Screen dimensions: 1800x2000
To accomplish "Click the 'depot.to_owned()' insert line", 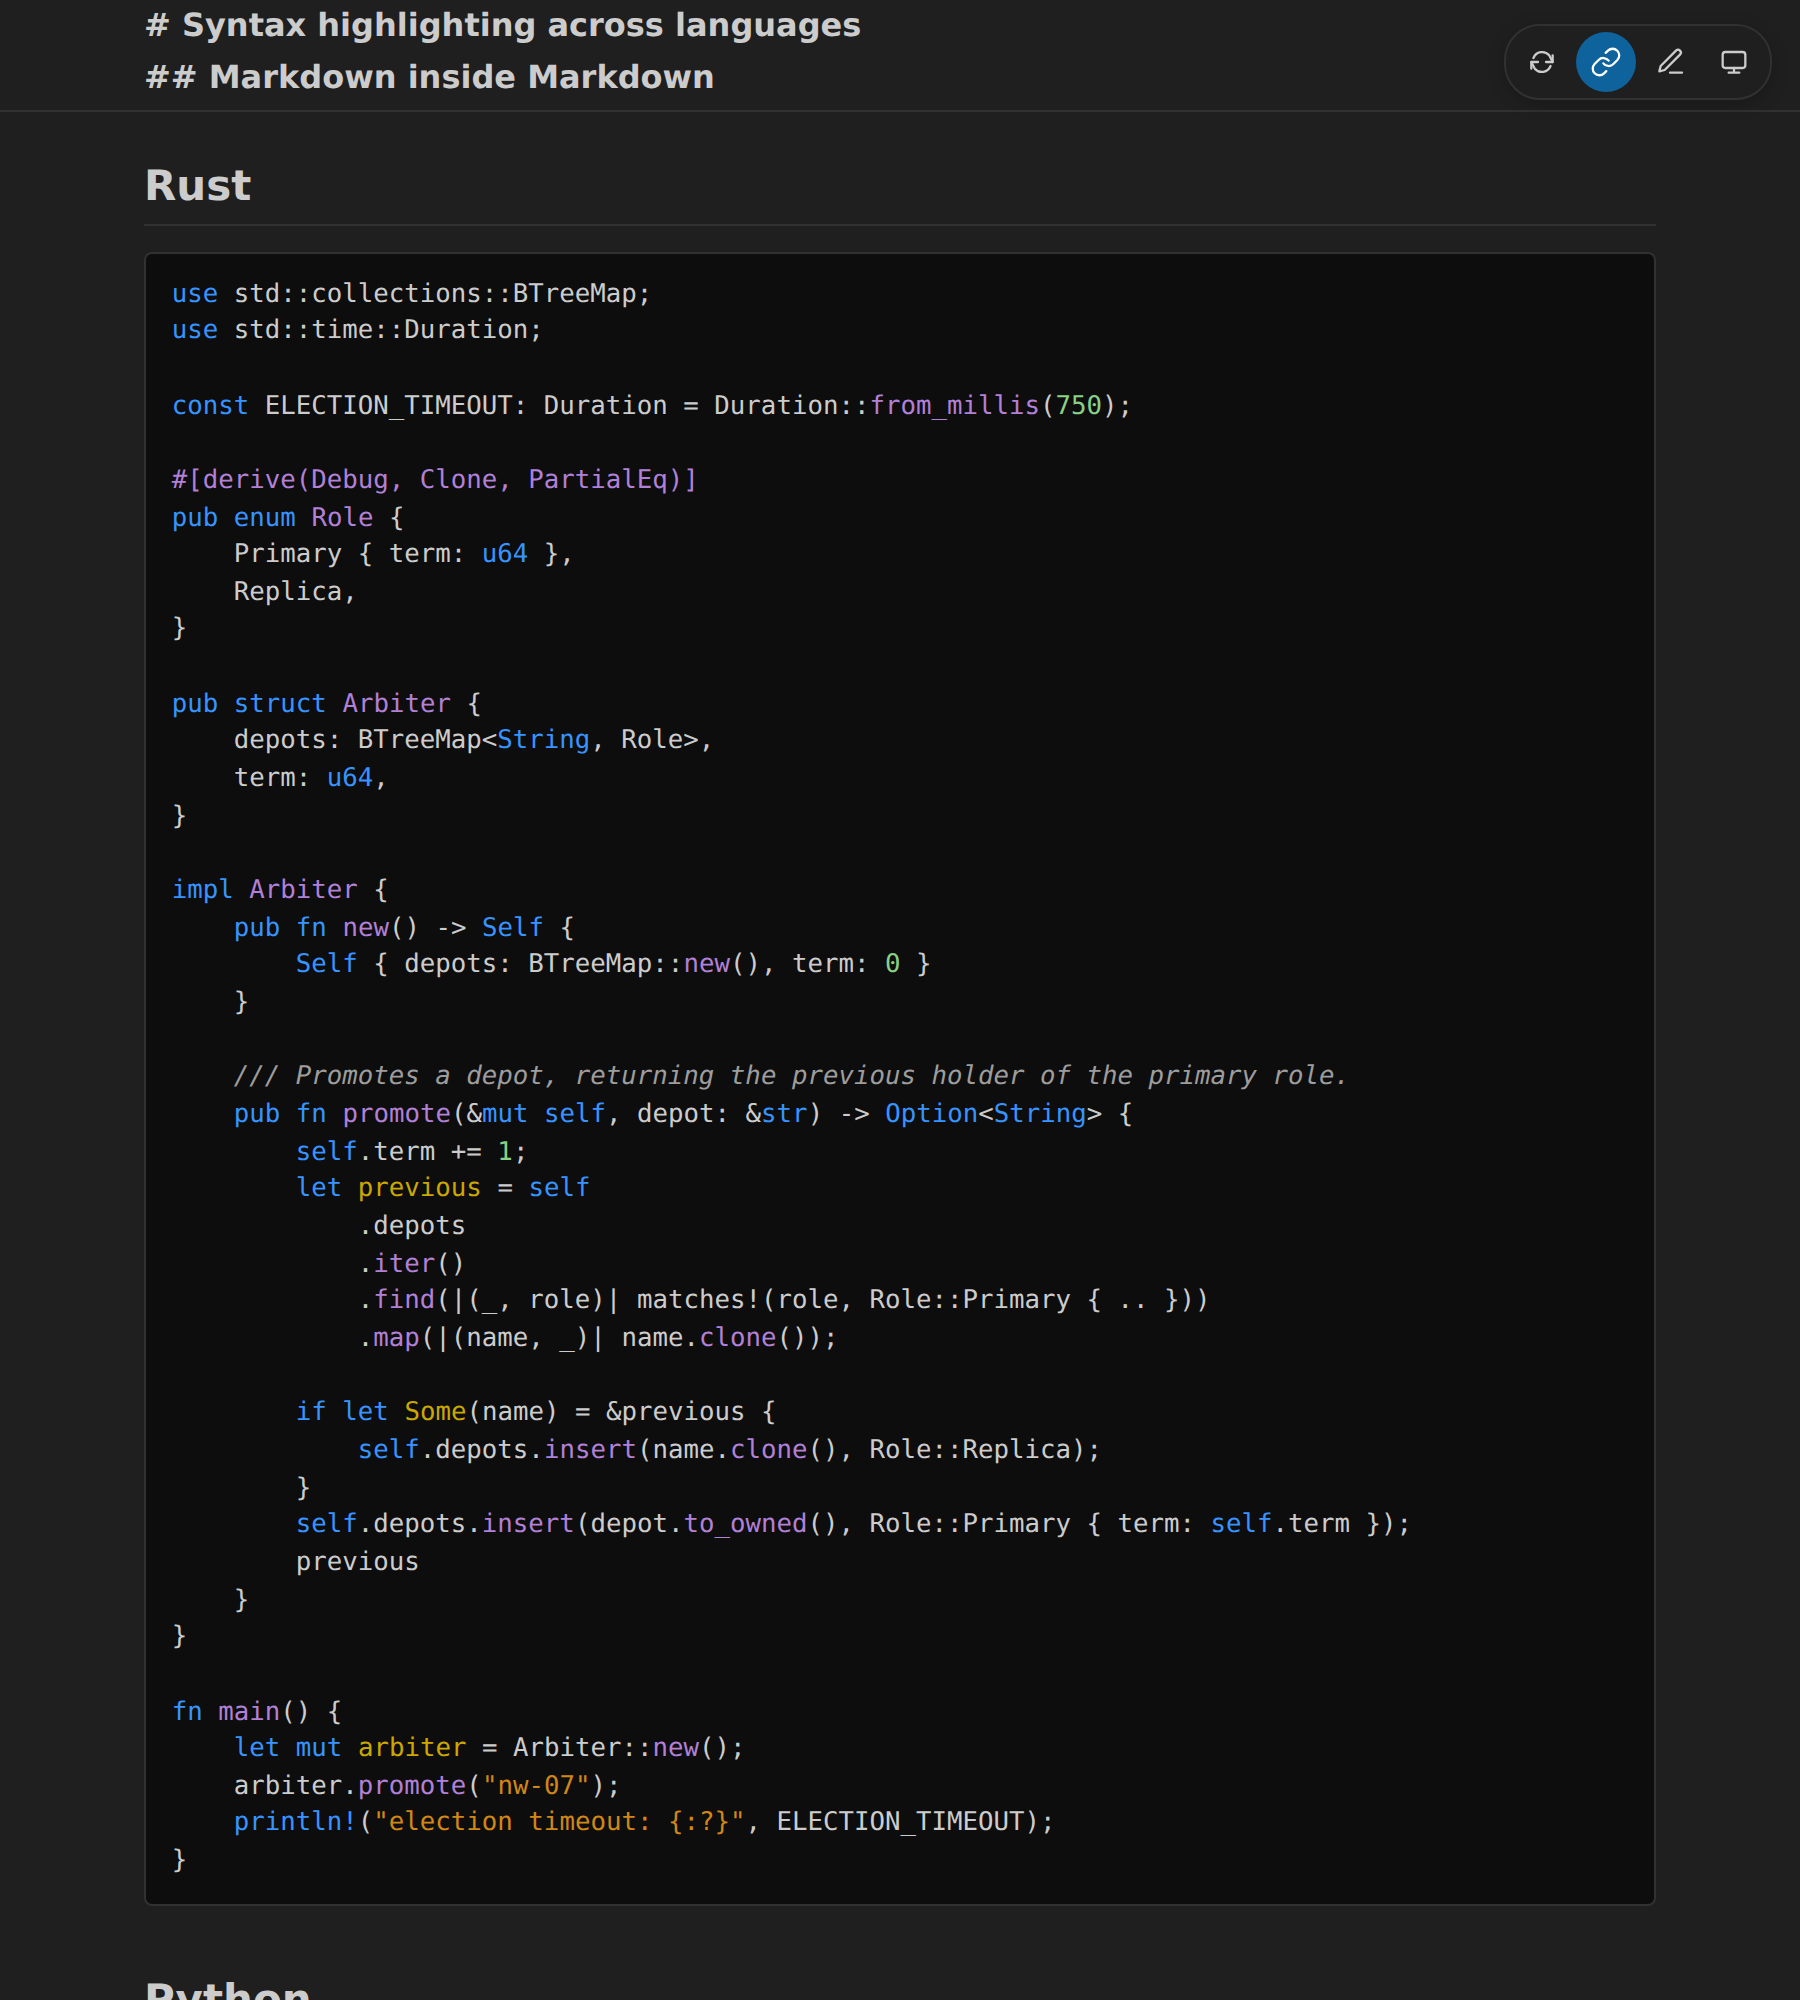I will pos(853,1523).
